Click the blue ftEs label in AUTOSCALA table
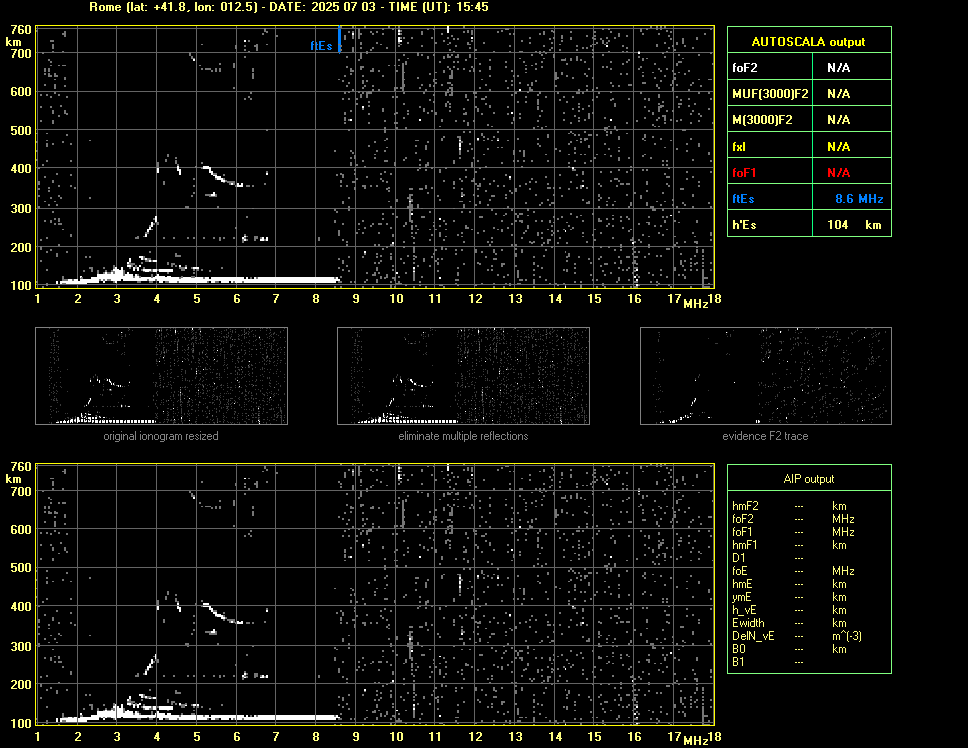This screenshot has width=968, height=748. coord(743,199)
